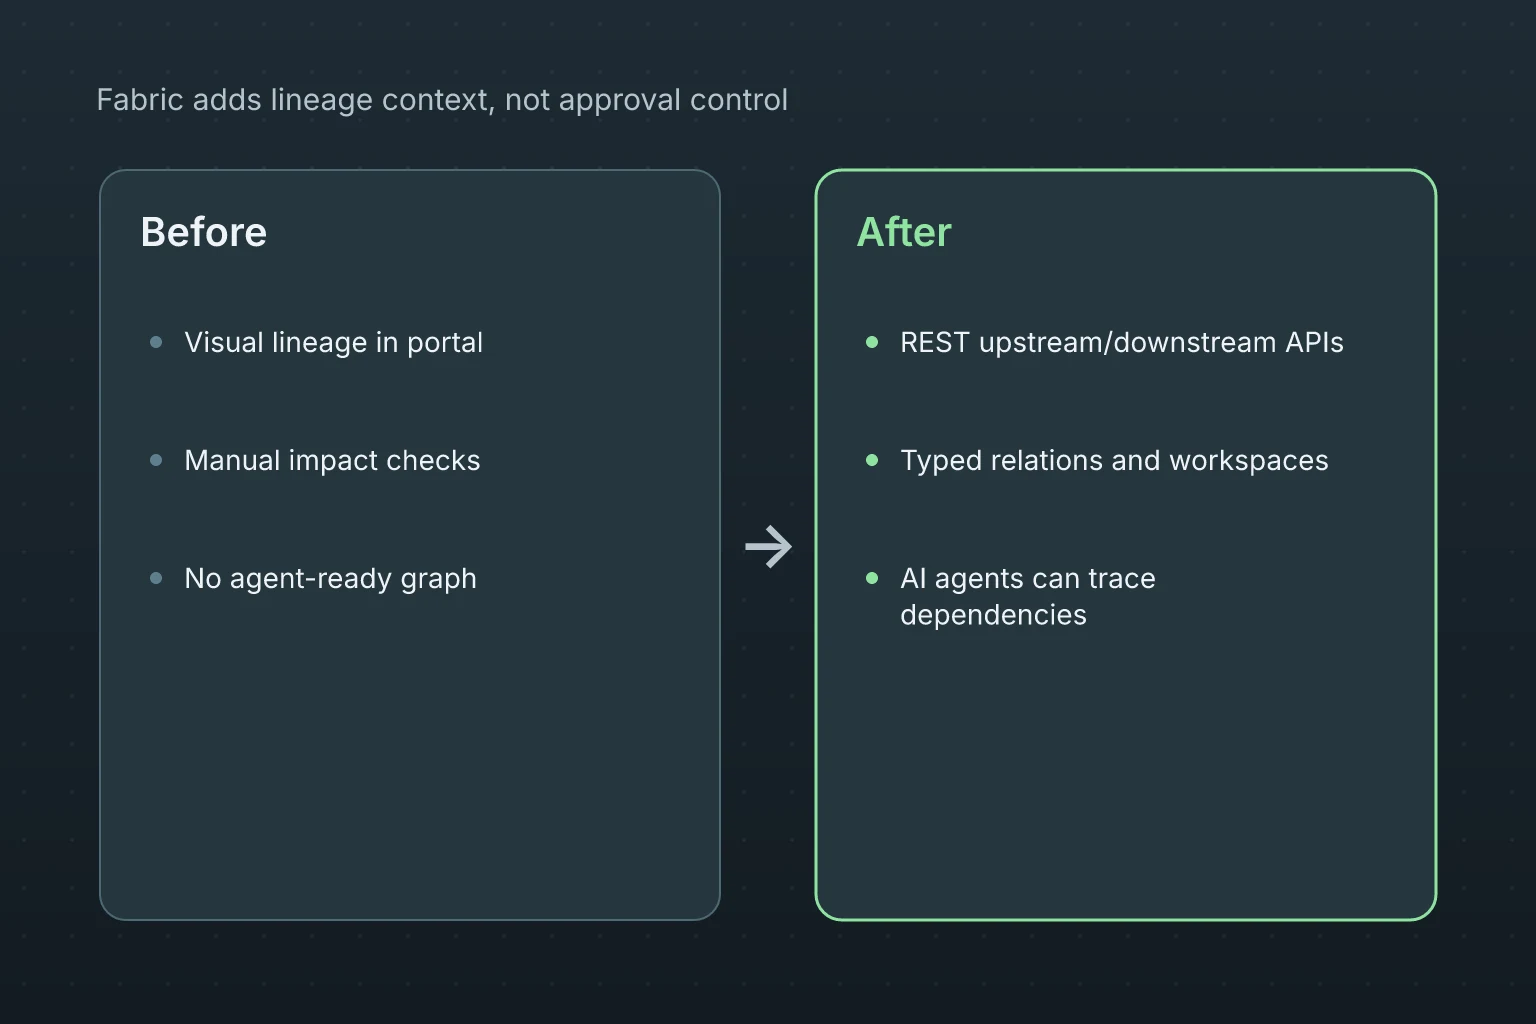Click the green bullet beside AI agents
The image size is (1536, 1024).
pos(872,578)
